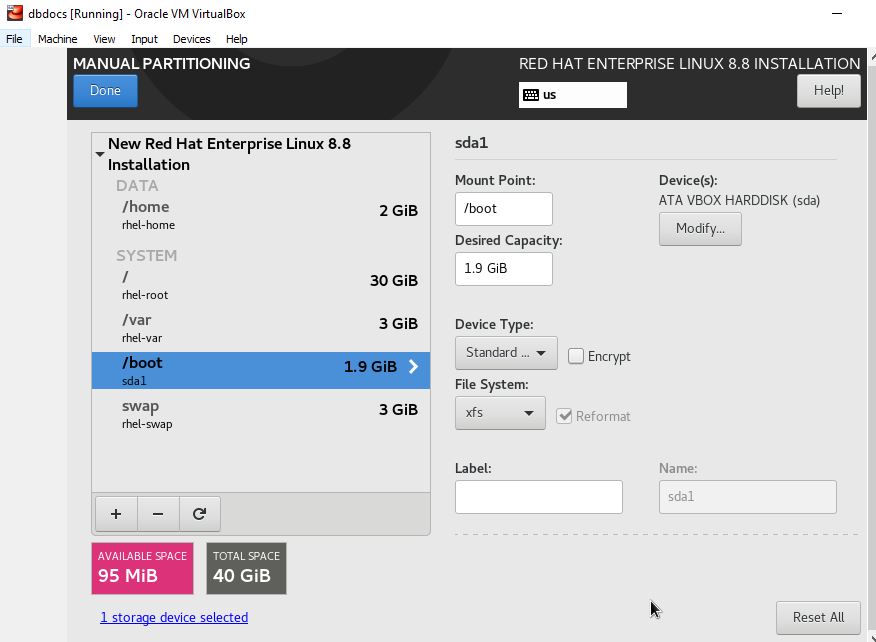The width and height of the screenshot is (876, 642).
Task: Click the AVAILABLE SPACE 95 MiB box
Action: 142,568
